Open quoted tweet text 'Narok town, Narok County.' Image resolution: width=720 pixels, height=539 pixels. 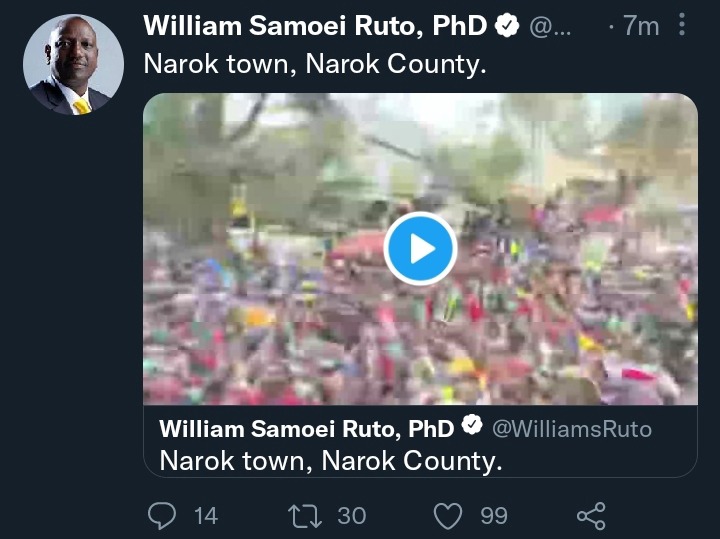pyautogui.click(x=331, y=460)
